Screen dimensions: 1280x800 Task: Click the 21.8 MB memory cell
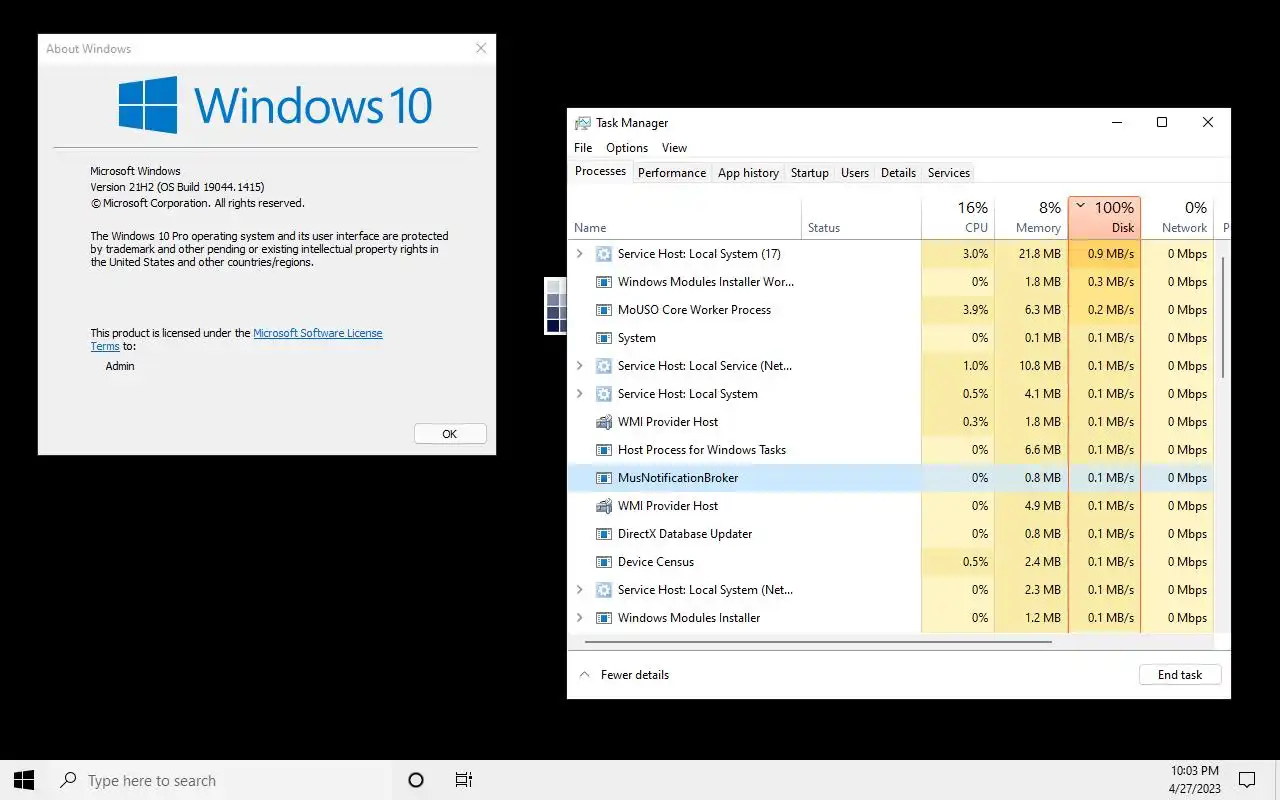tap(1031, 254)
